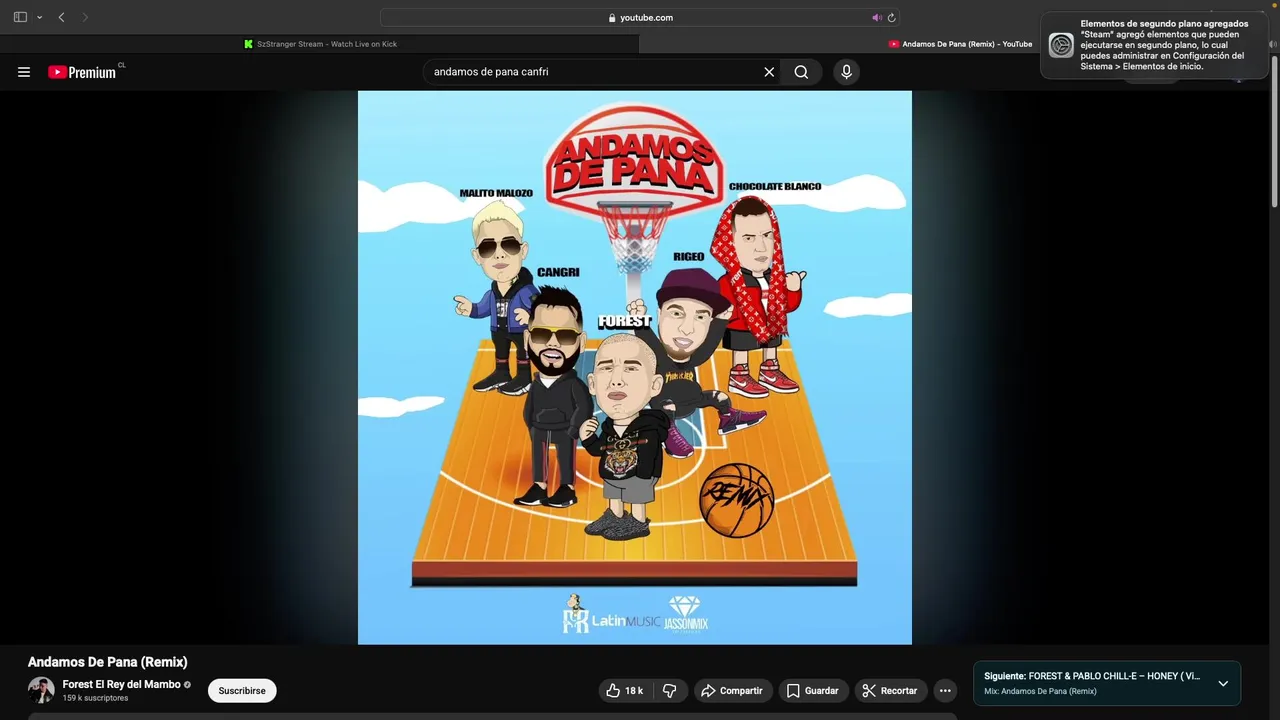Go back with the Safari back arrow
1280x720 pixels.
[x=61, y=17]
